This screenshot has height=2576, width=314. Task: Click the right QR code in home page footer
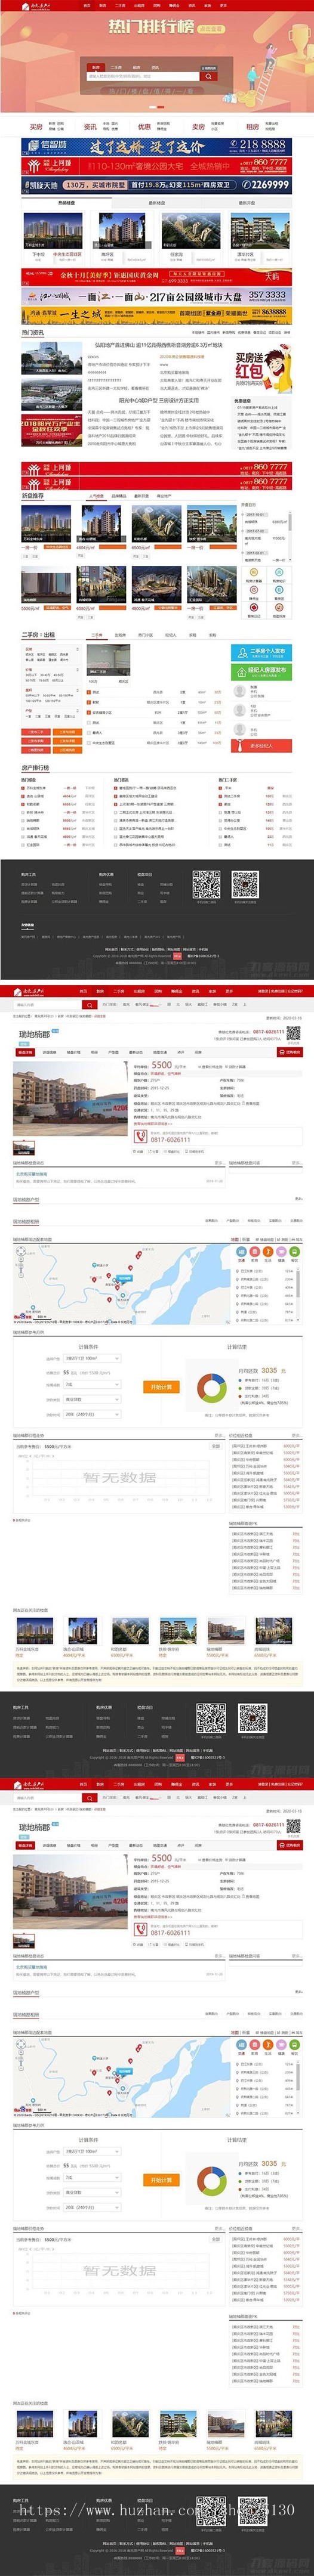245,884
